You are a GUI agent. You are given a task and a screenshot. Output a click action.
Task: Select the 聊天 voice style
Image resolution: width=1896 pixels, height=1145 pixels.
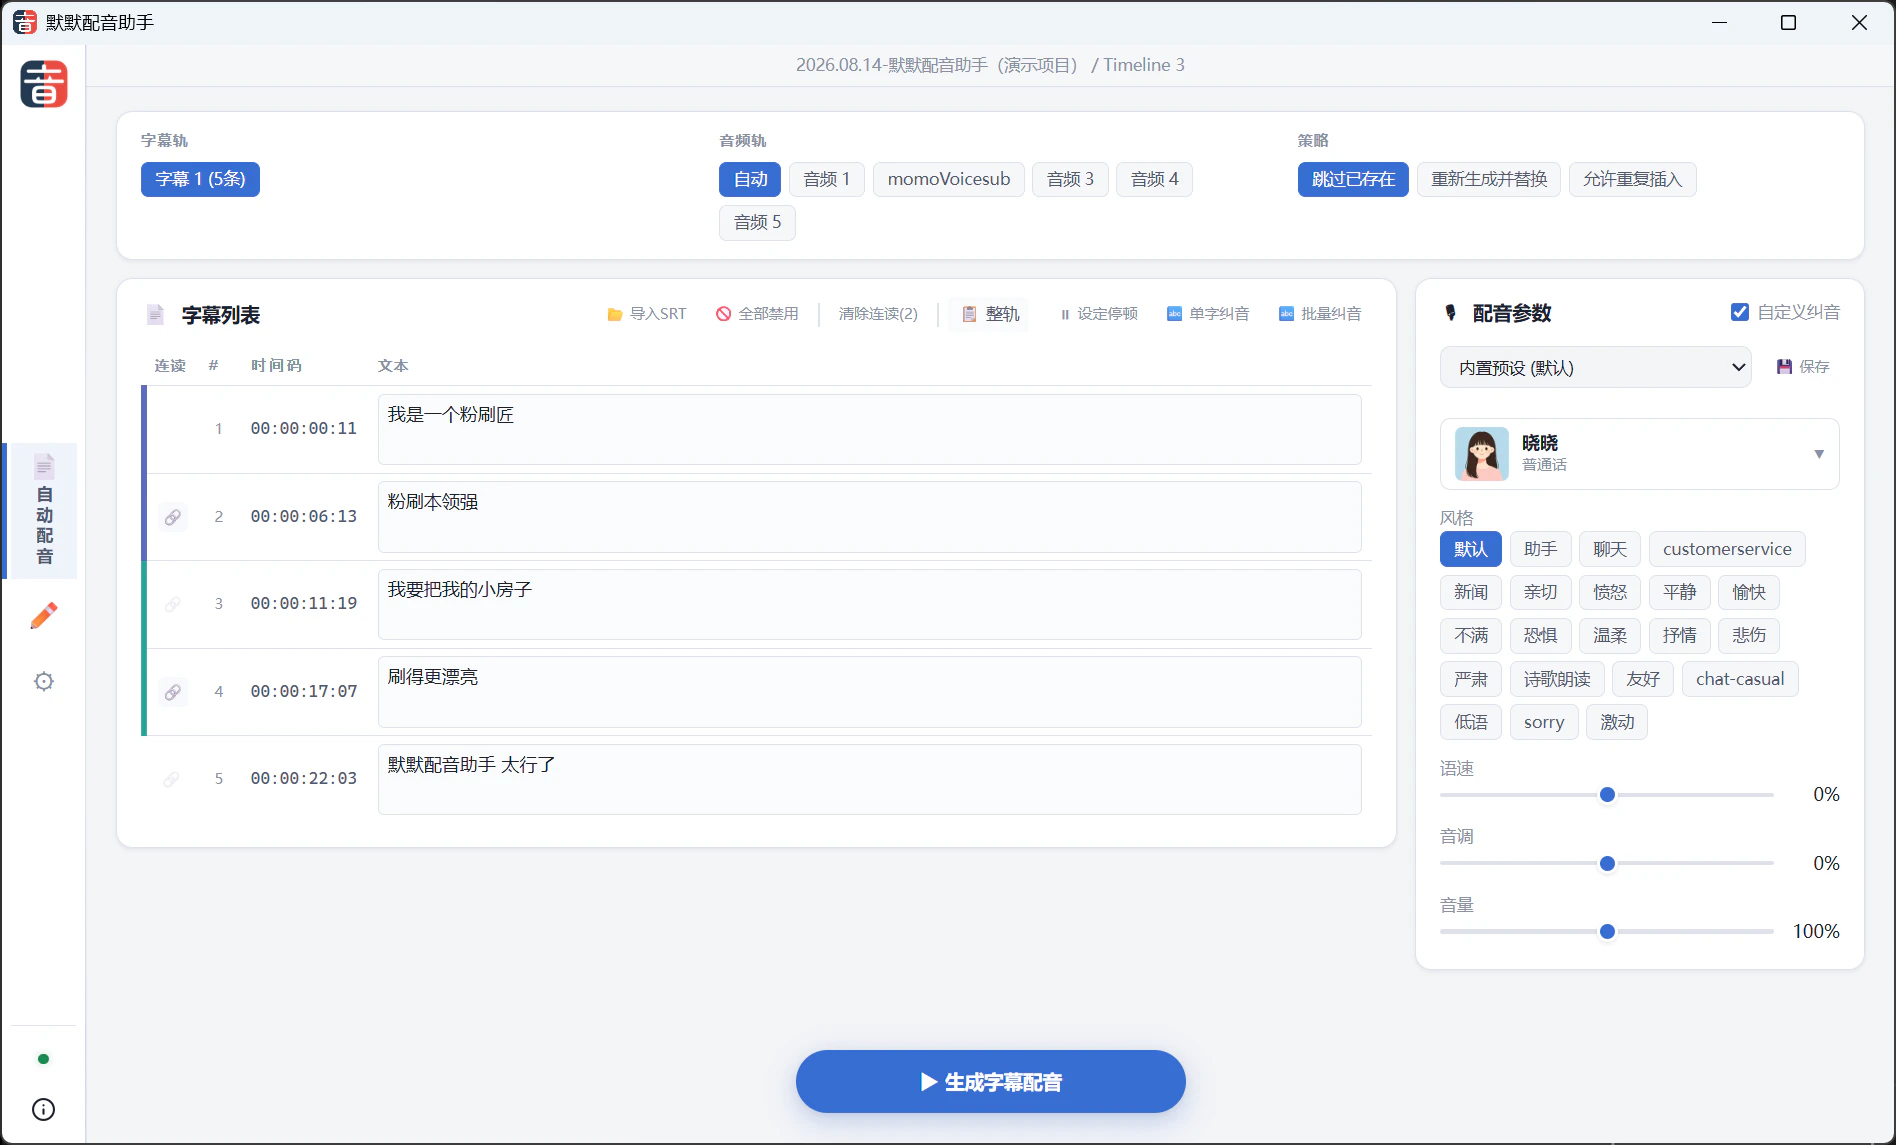(x=1609, y=549)
